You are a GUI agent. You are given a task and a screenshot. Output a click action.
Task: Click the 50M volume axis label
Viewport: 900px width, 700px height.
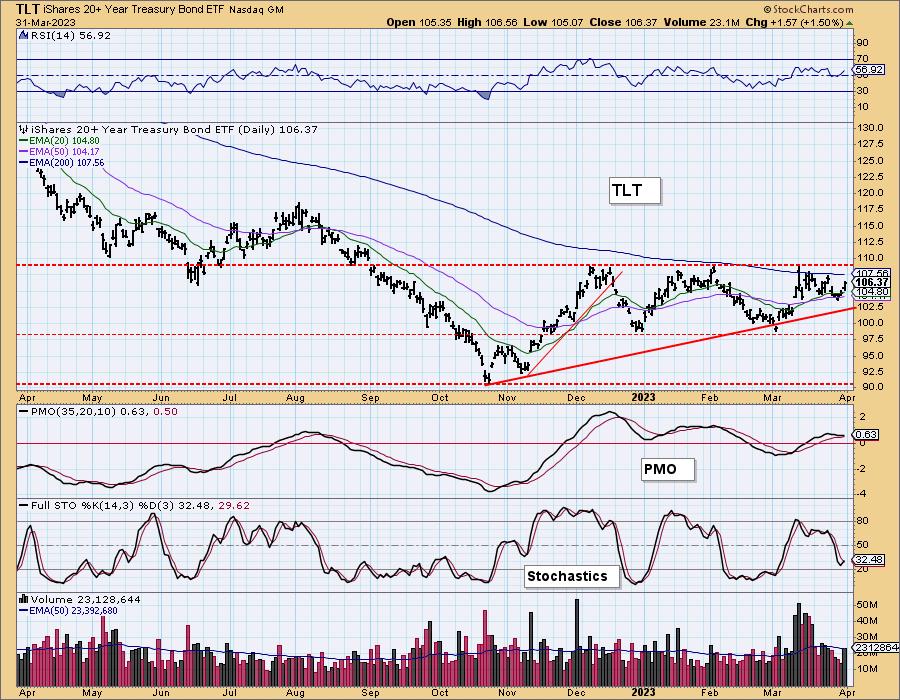867,605
